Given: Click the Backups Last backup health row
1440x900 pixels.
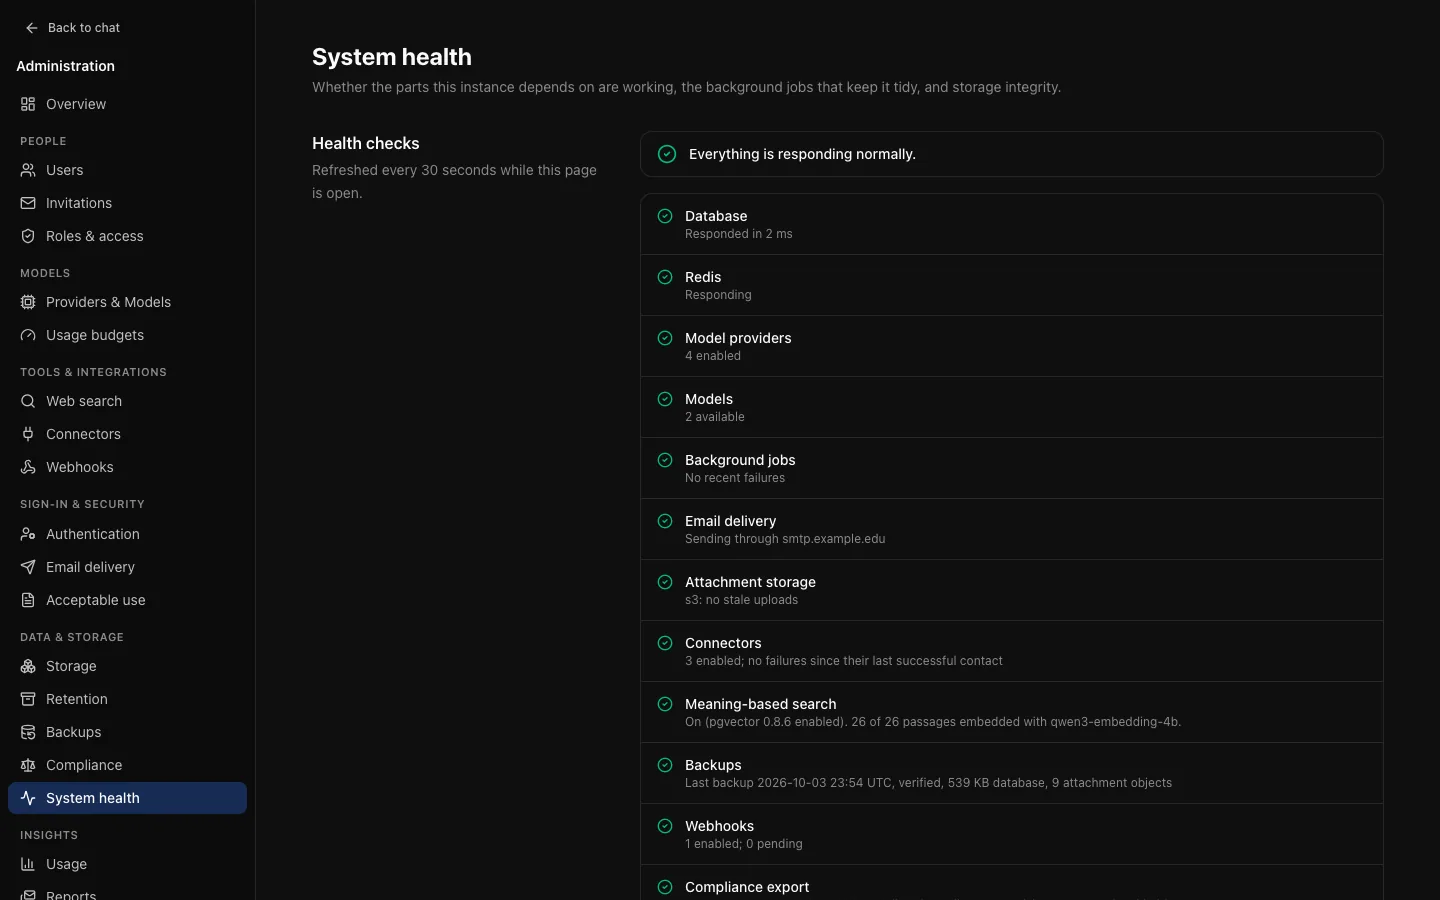Looking at the screenshot, I should coord(1012,773).
